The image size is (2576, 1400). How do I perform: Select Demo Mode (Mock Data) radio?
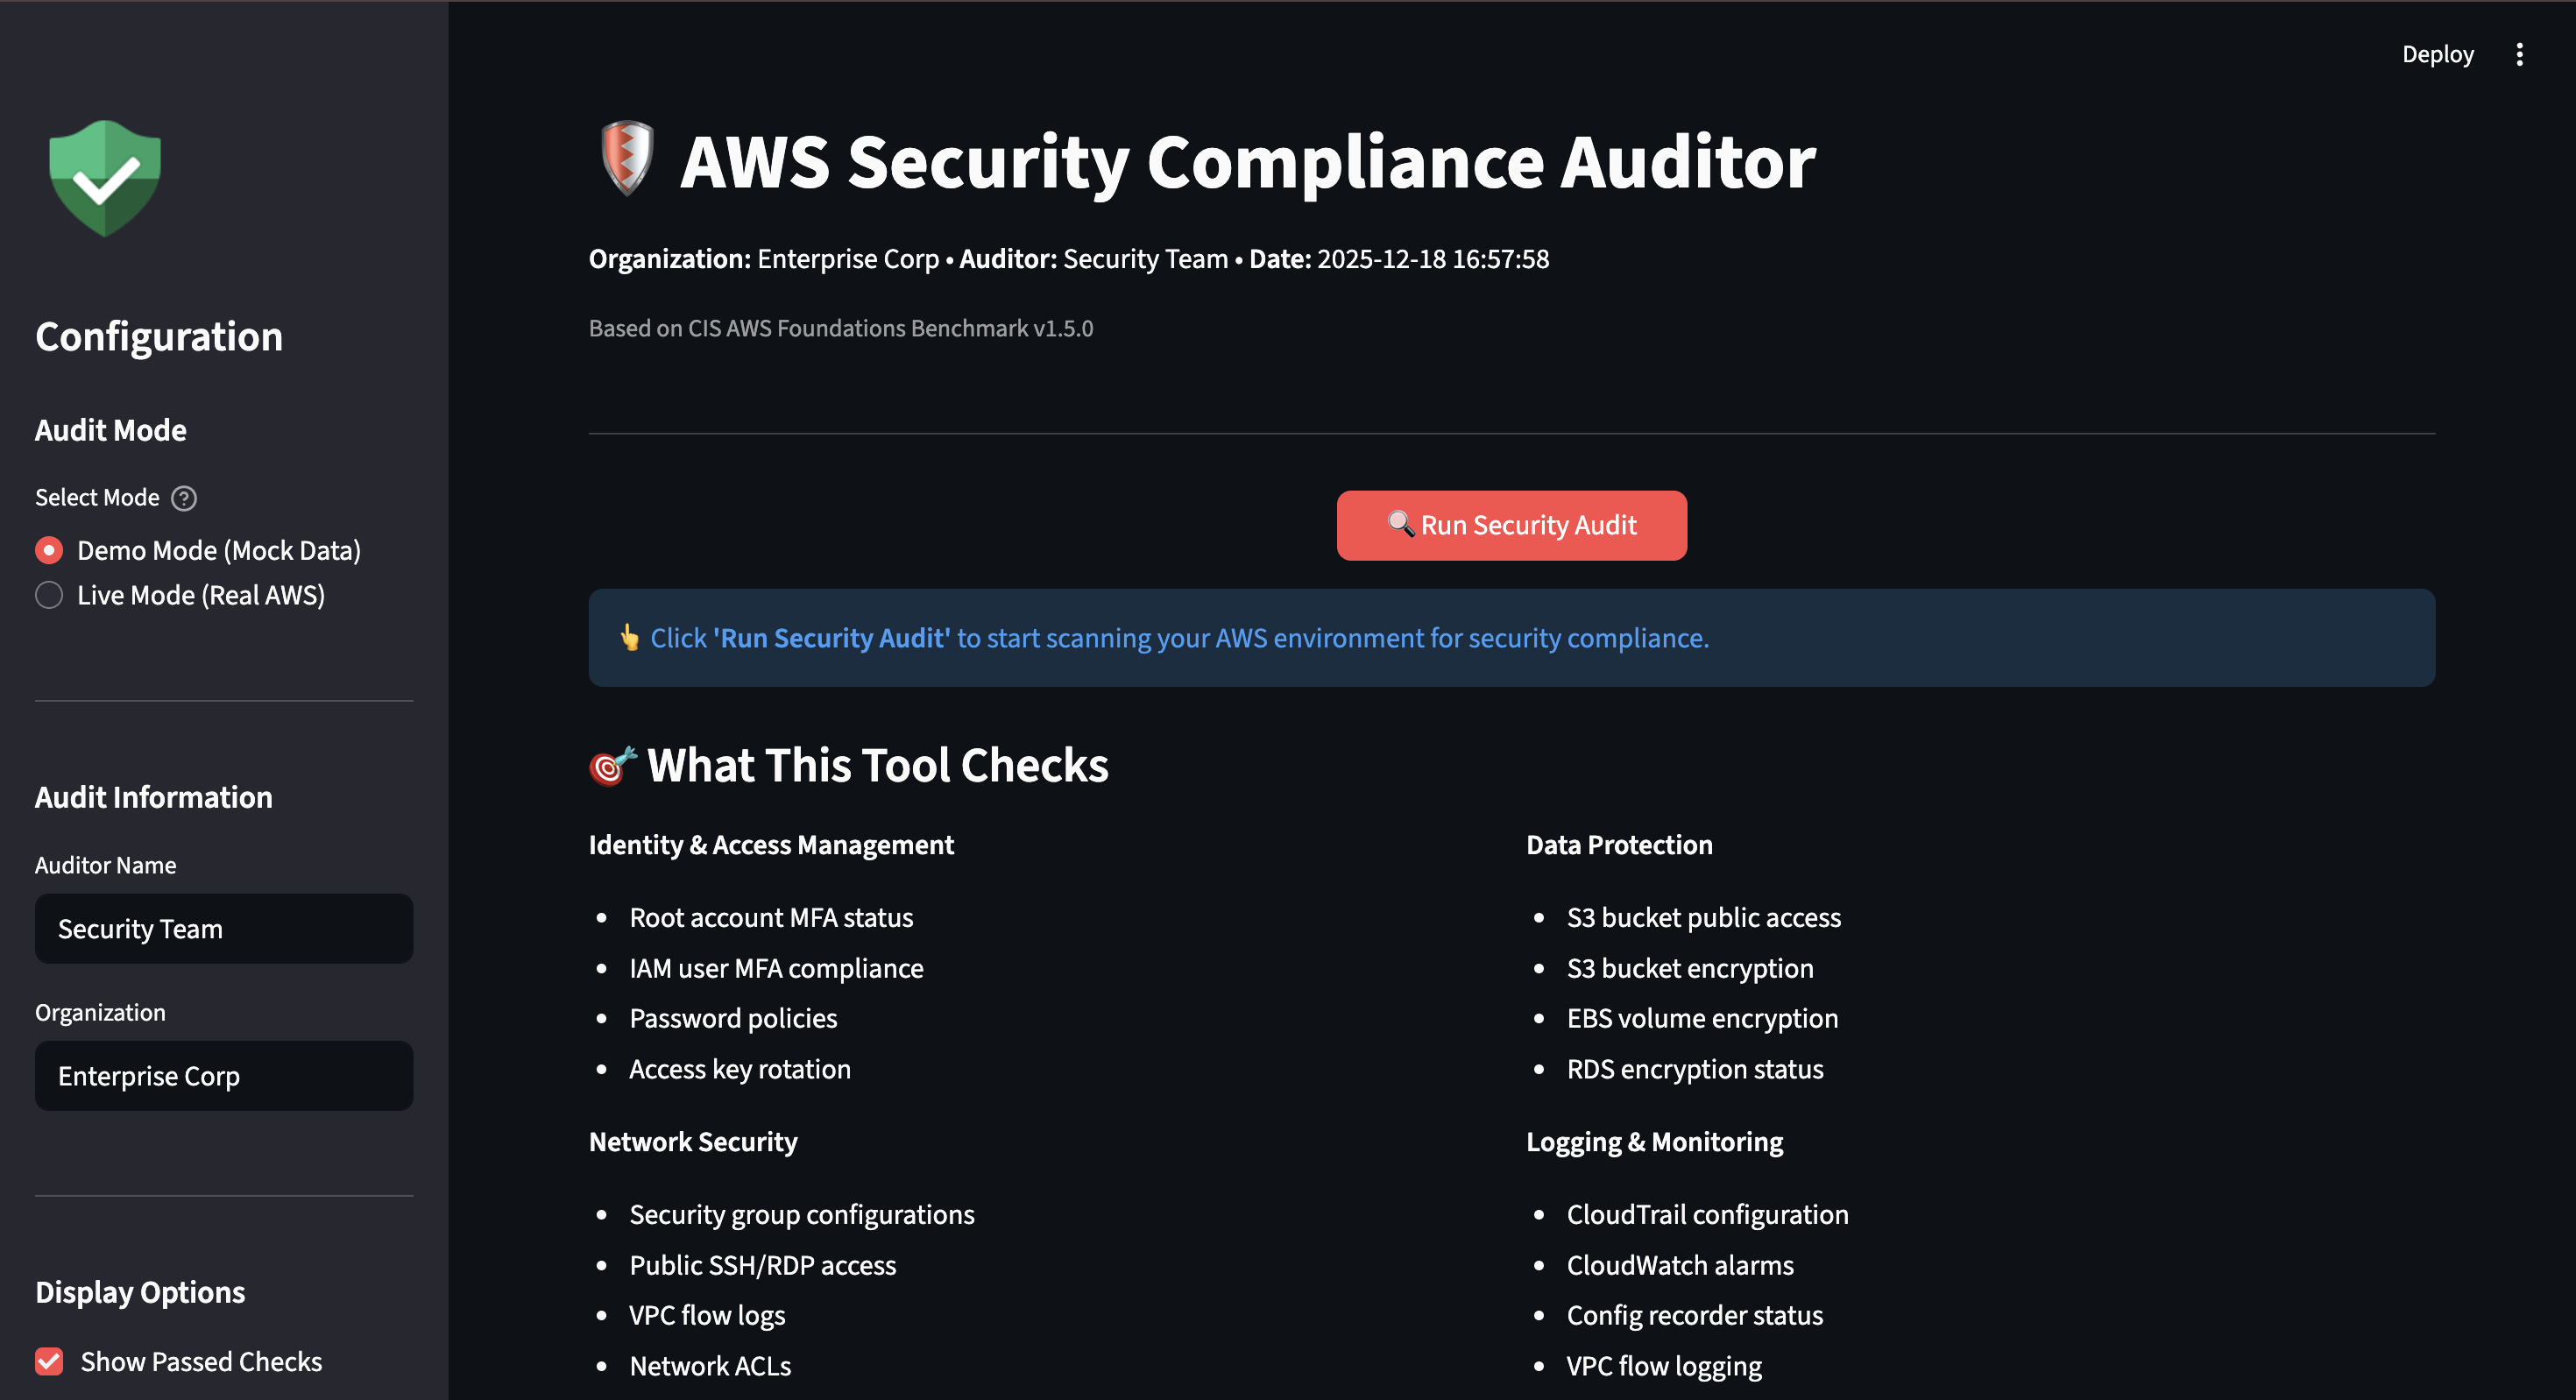click(x=49, y=550)
